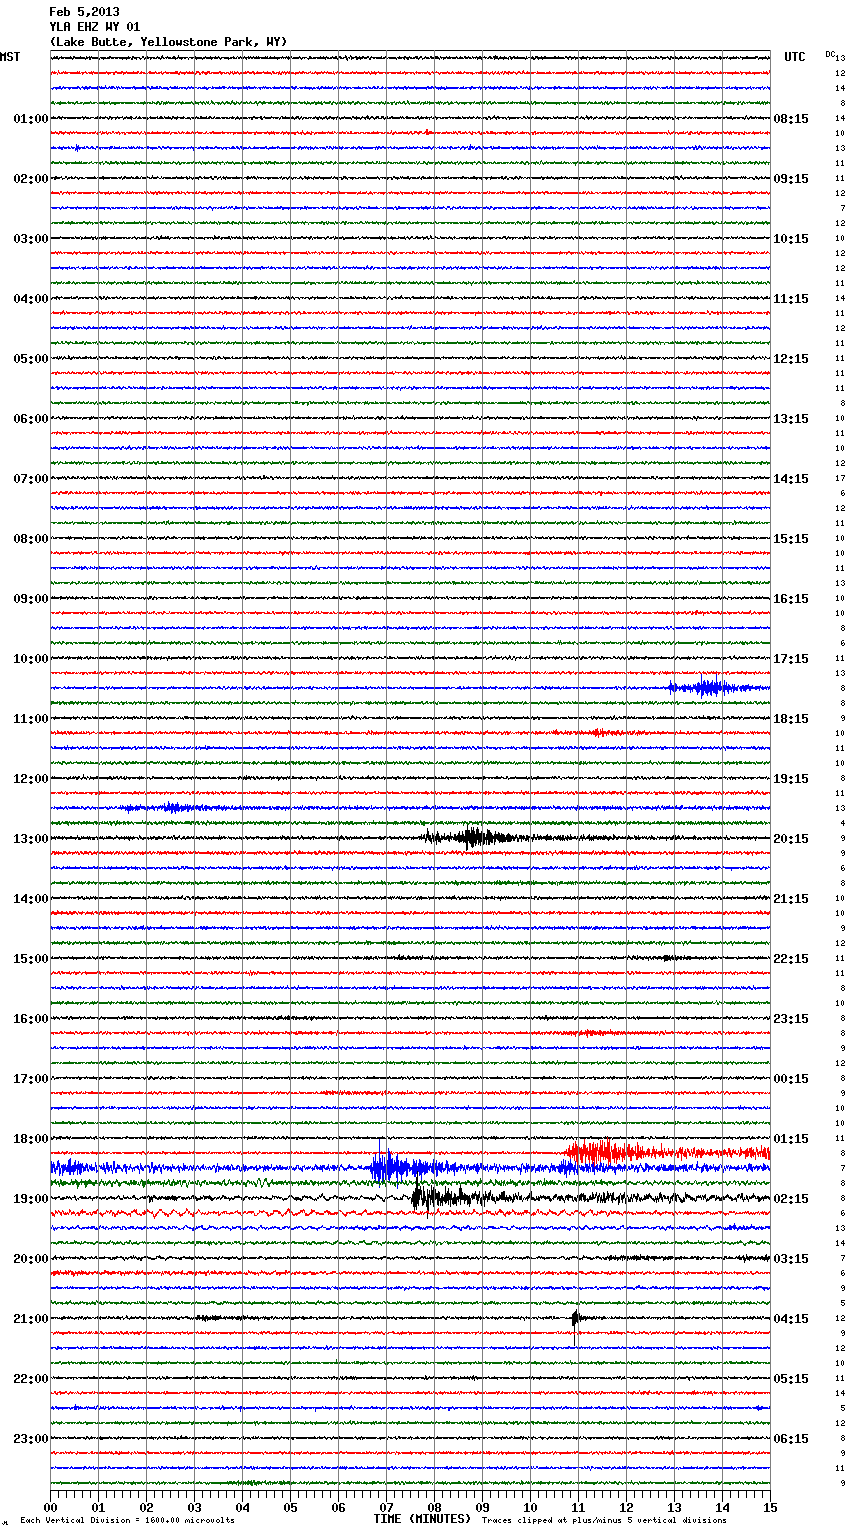850x1534 pixels.
Task: Select the 07:00 MST time label
Action: (x=31, y=479)
